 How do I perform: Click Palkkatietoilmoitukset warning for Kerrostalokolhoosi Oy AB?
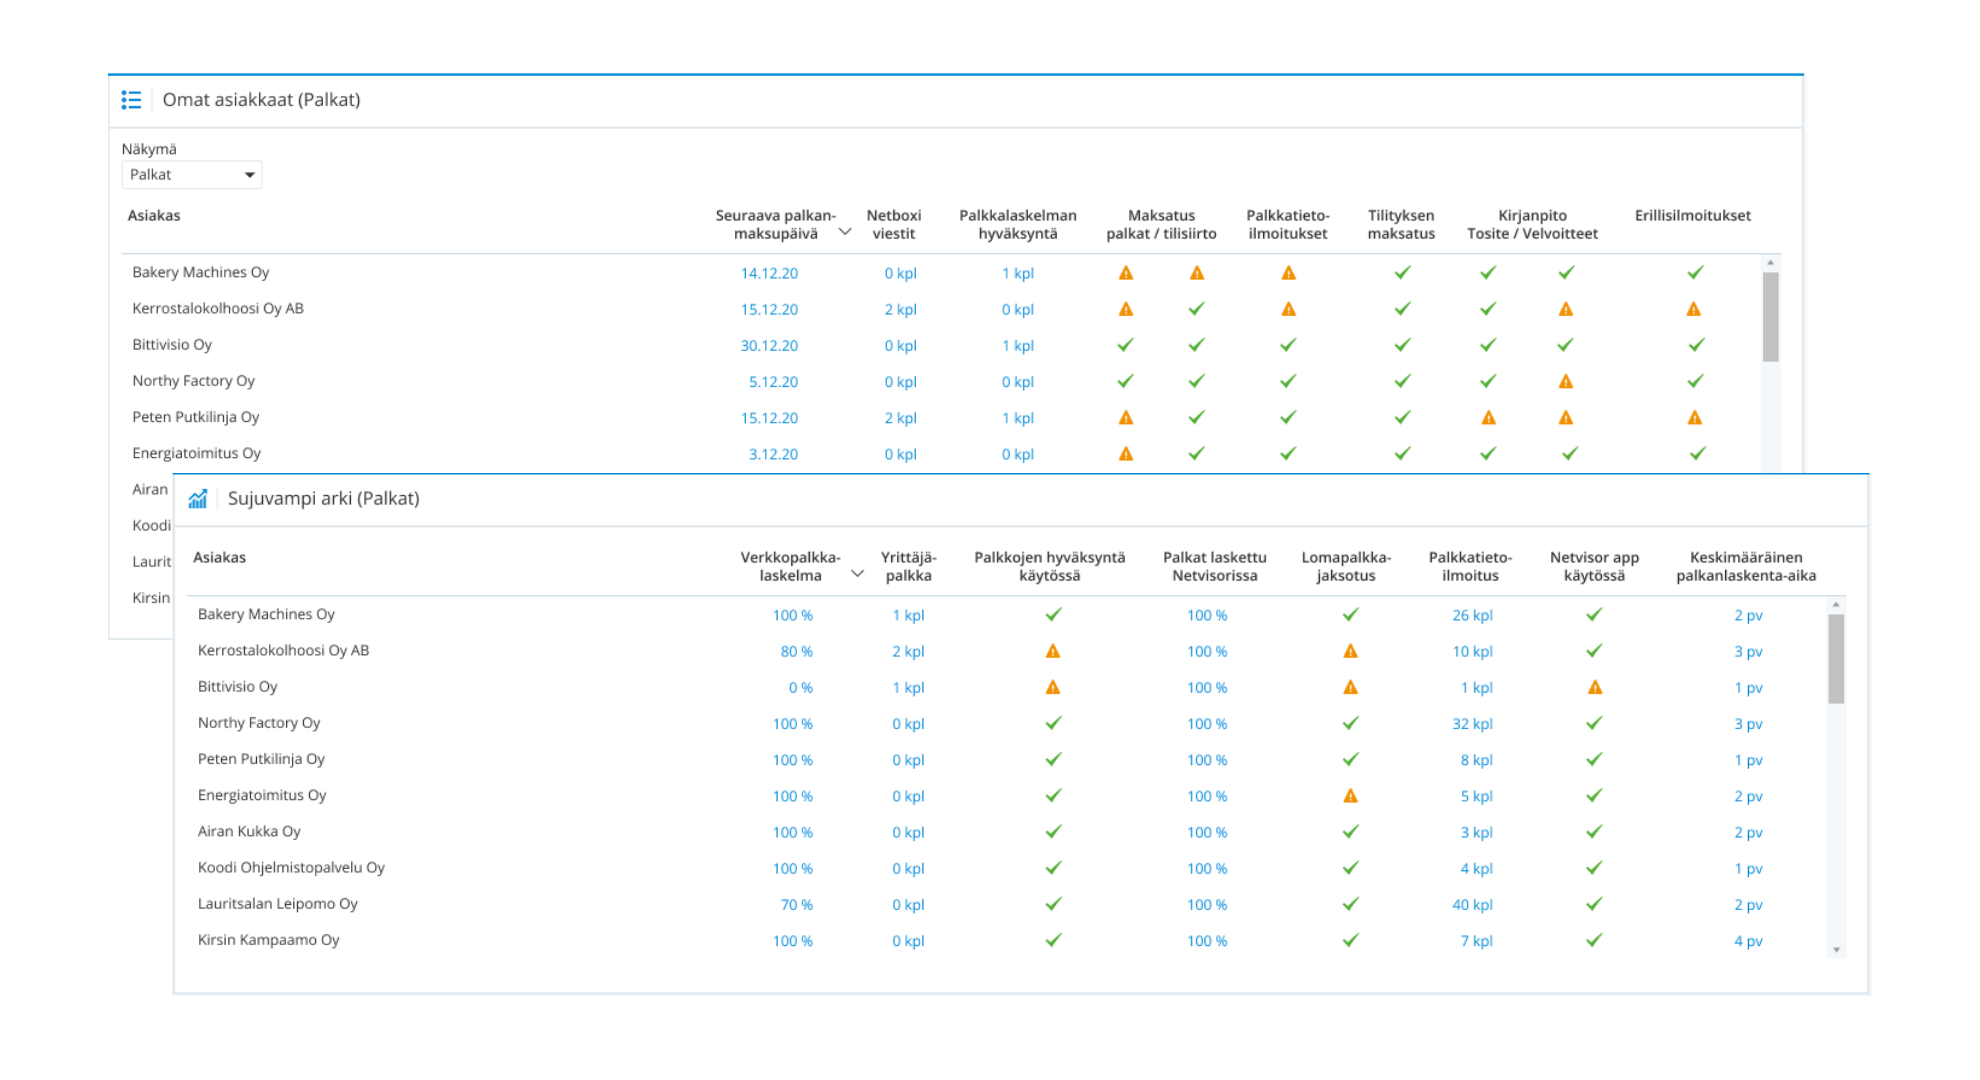pyautogui.click(x=1288, y=309)
